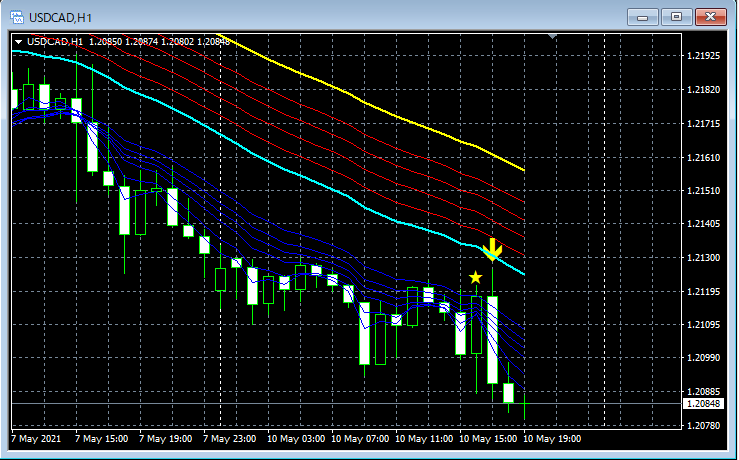Click the price scale value 1.21820
The height and width of the screenshot is (460, 739).
coord(704,90)
